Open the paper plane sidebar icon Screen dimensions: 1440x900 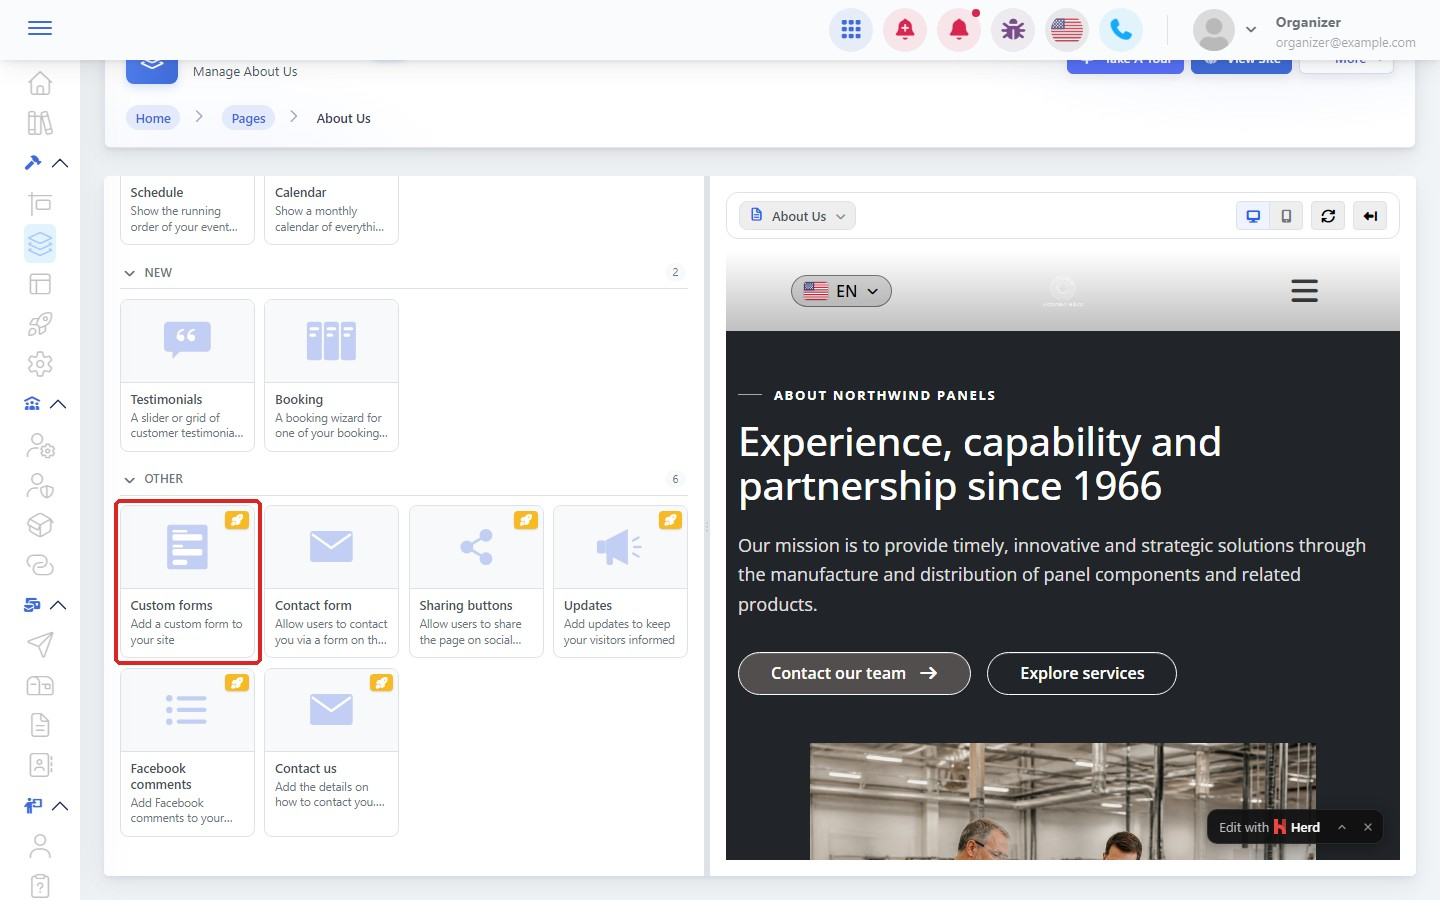point(40,645)
